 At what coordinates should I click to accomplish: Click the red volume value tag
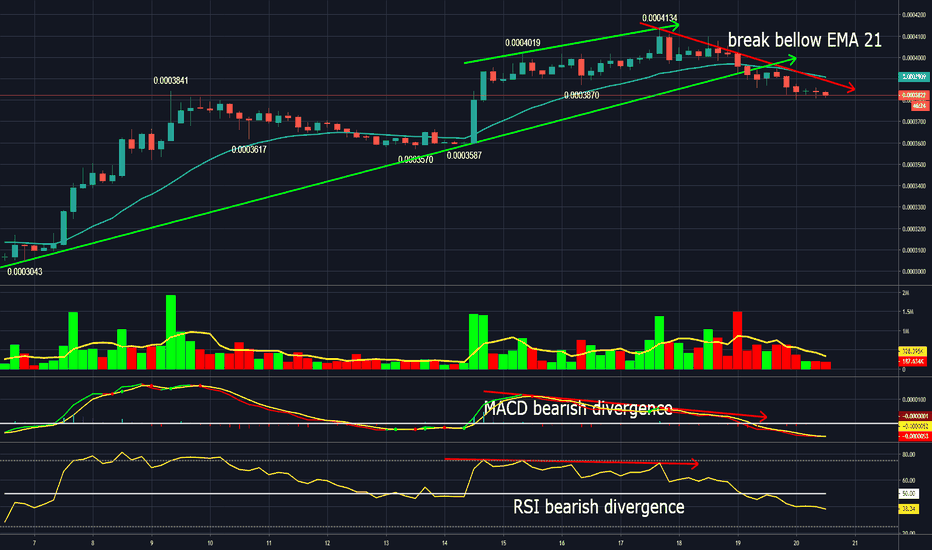click(914, 361)
